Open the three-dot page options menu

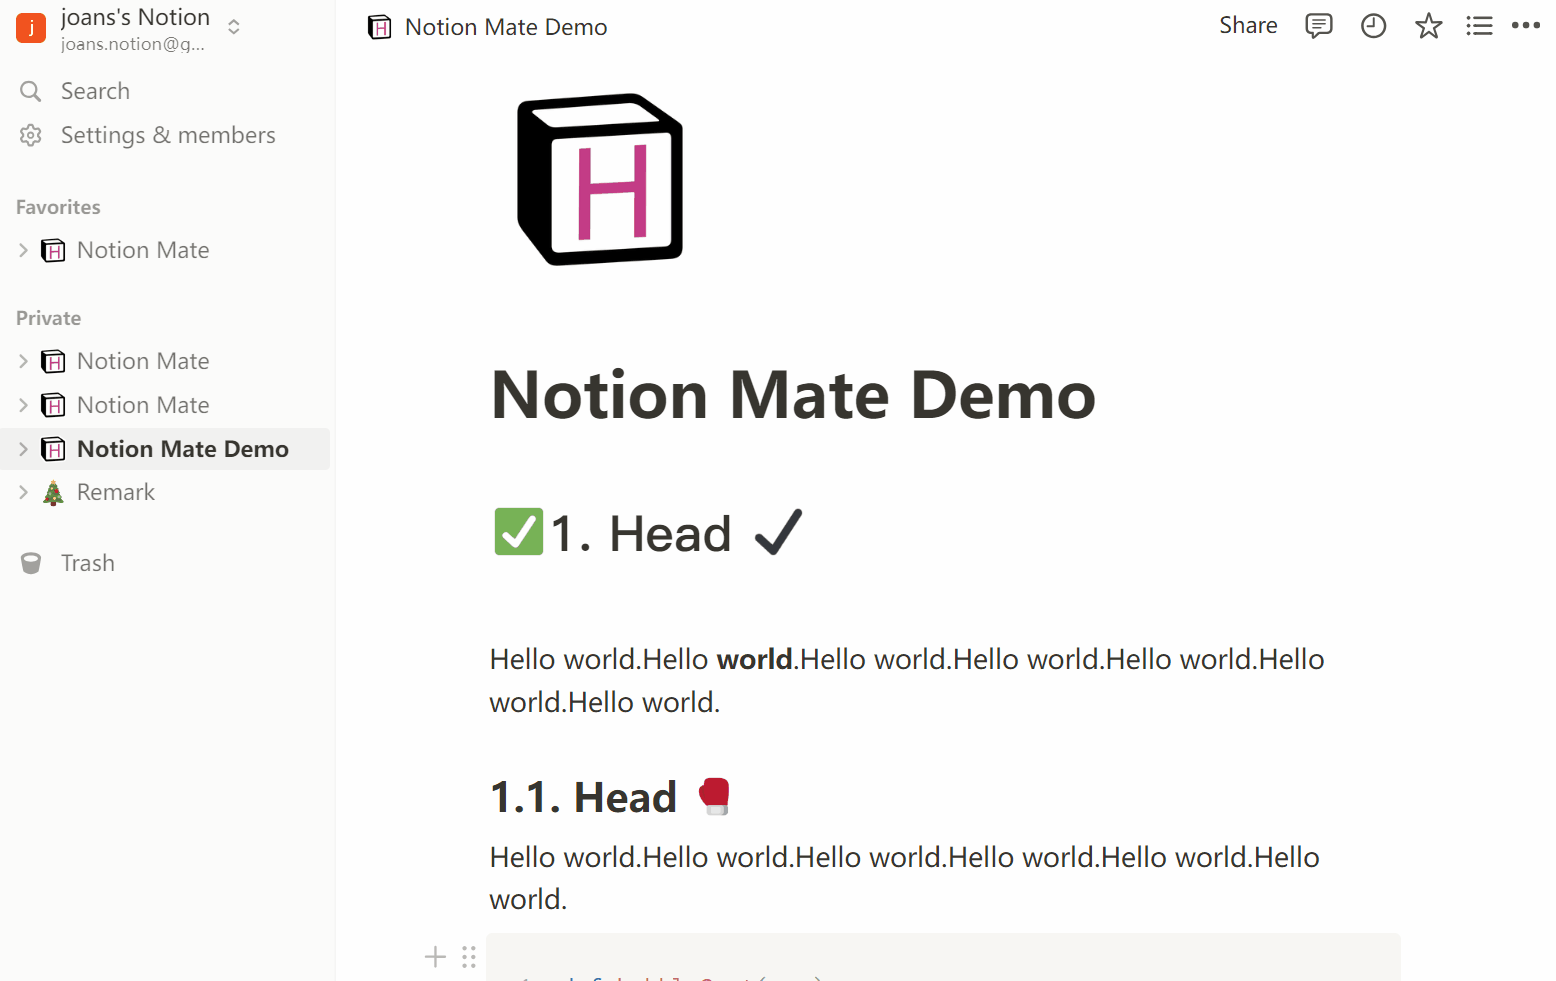point(1526,26)
